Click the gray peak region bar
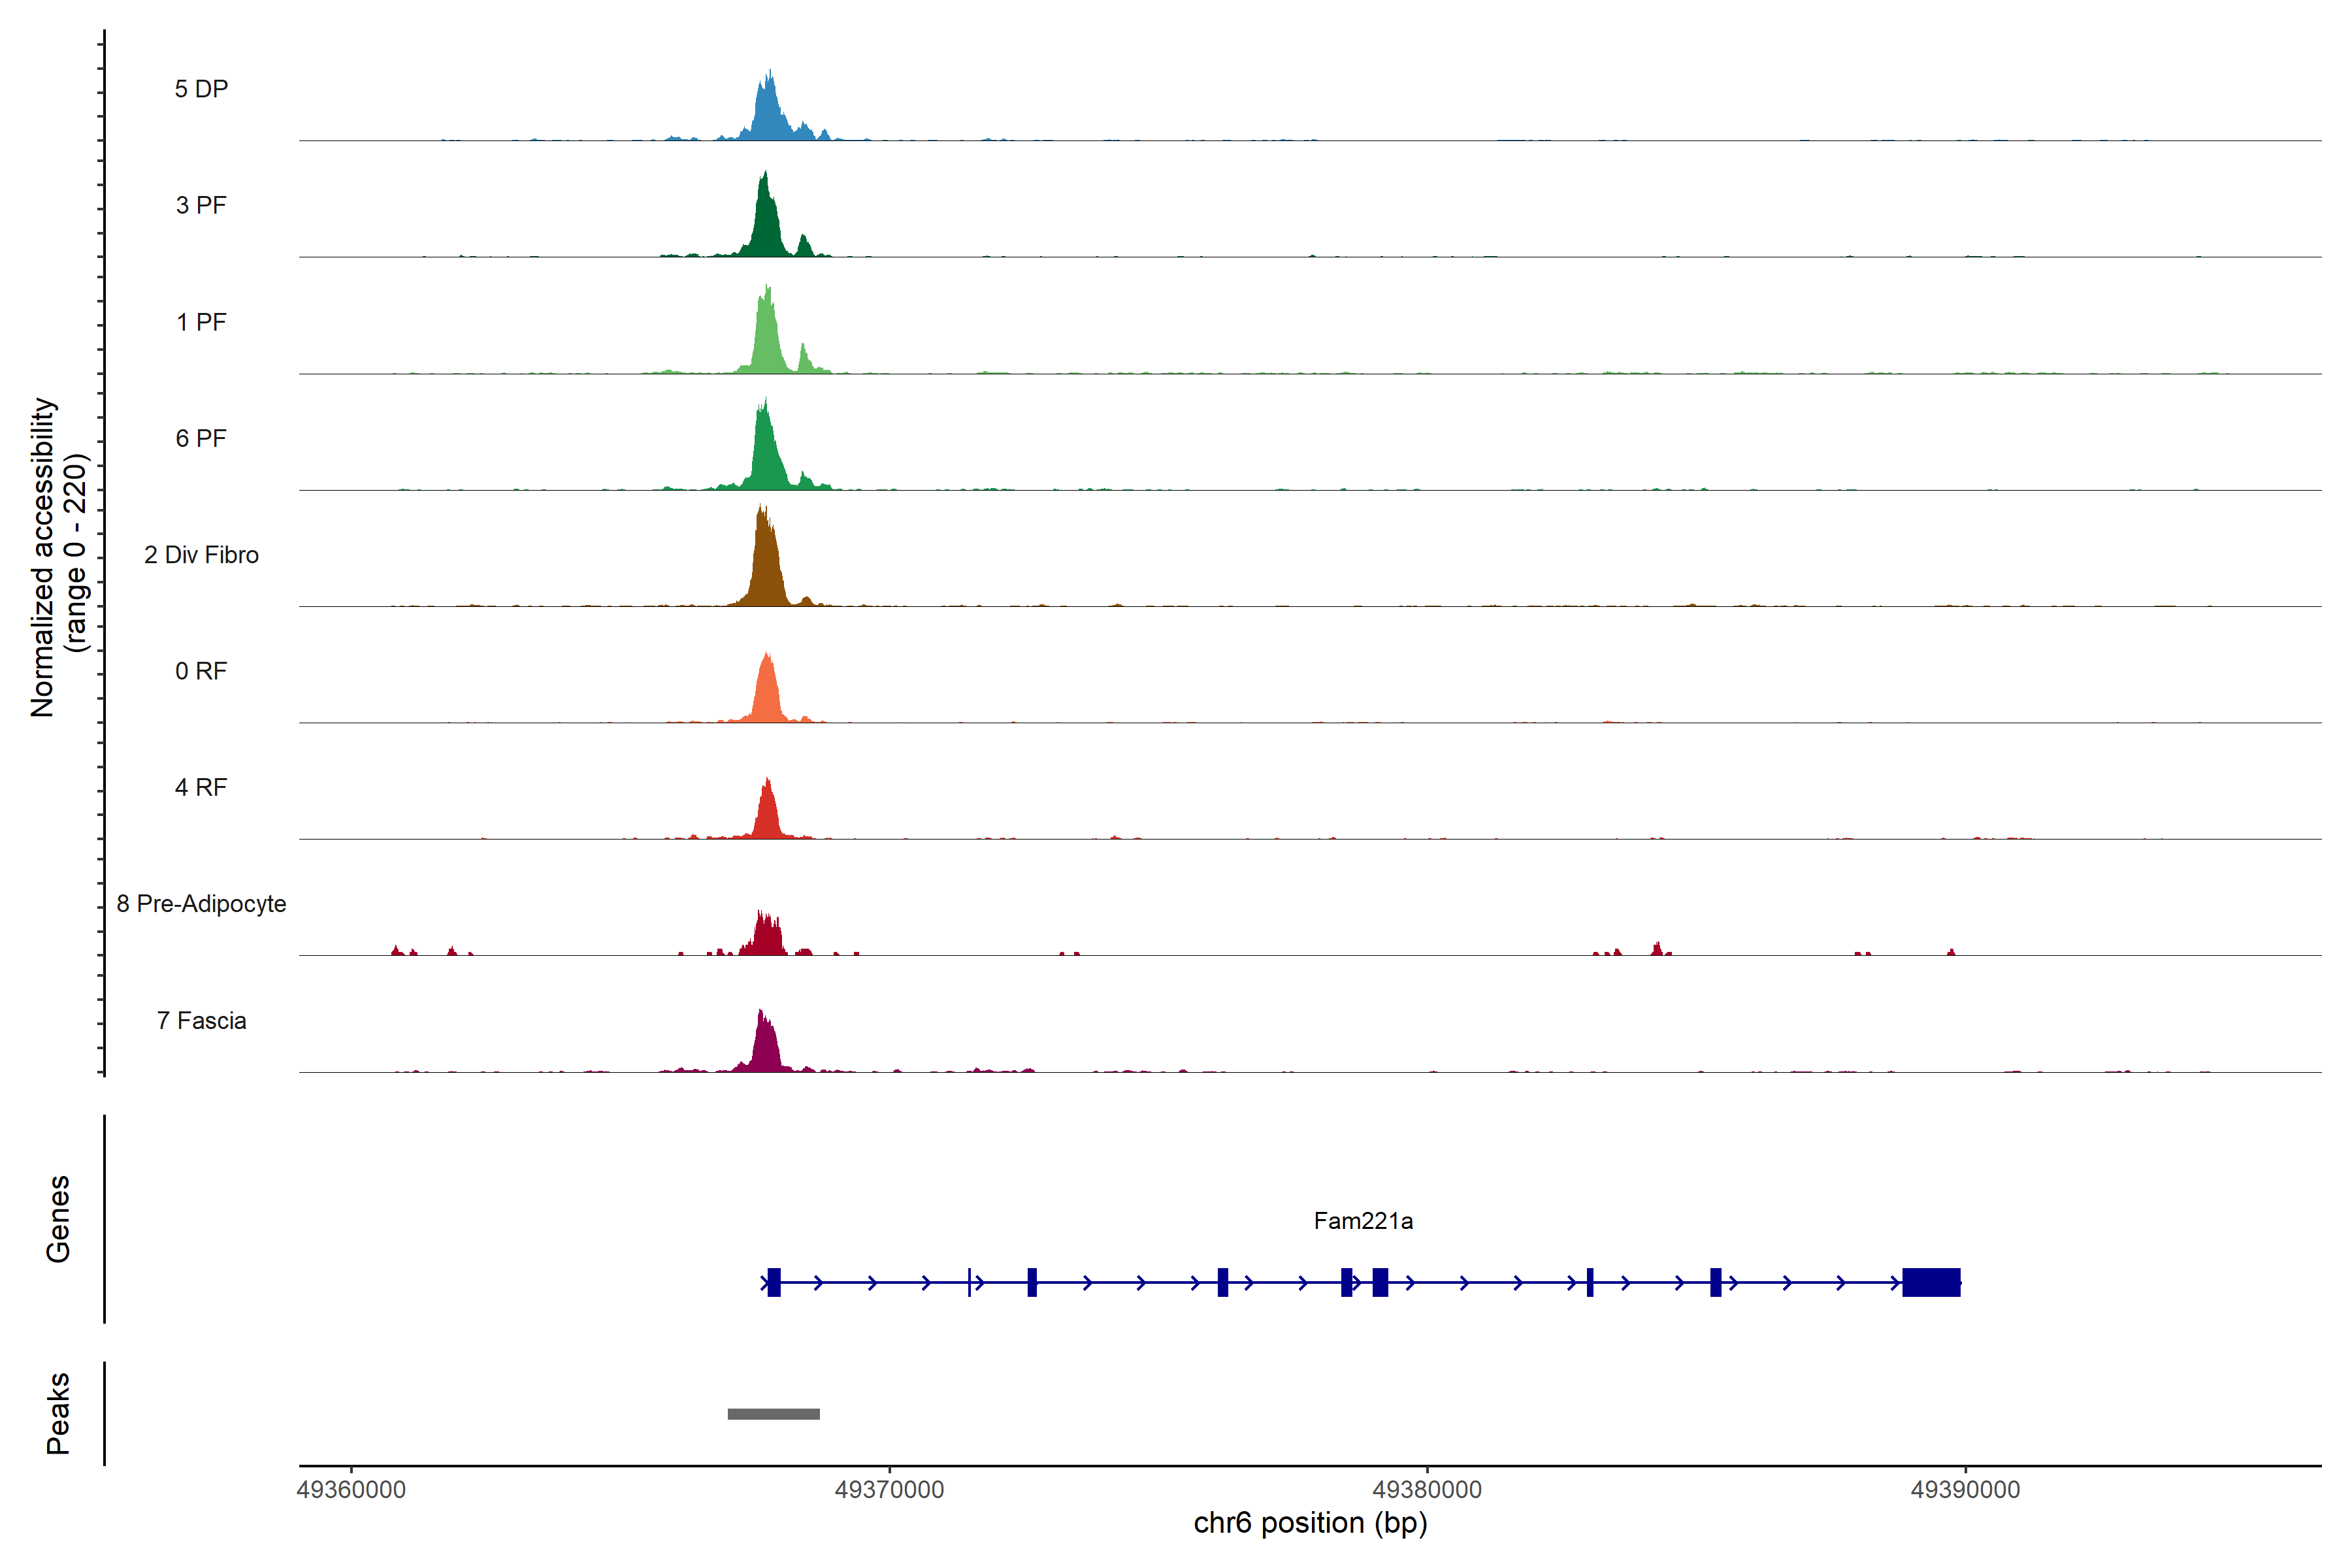2352x1568 pixels. pos(773,1414)
